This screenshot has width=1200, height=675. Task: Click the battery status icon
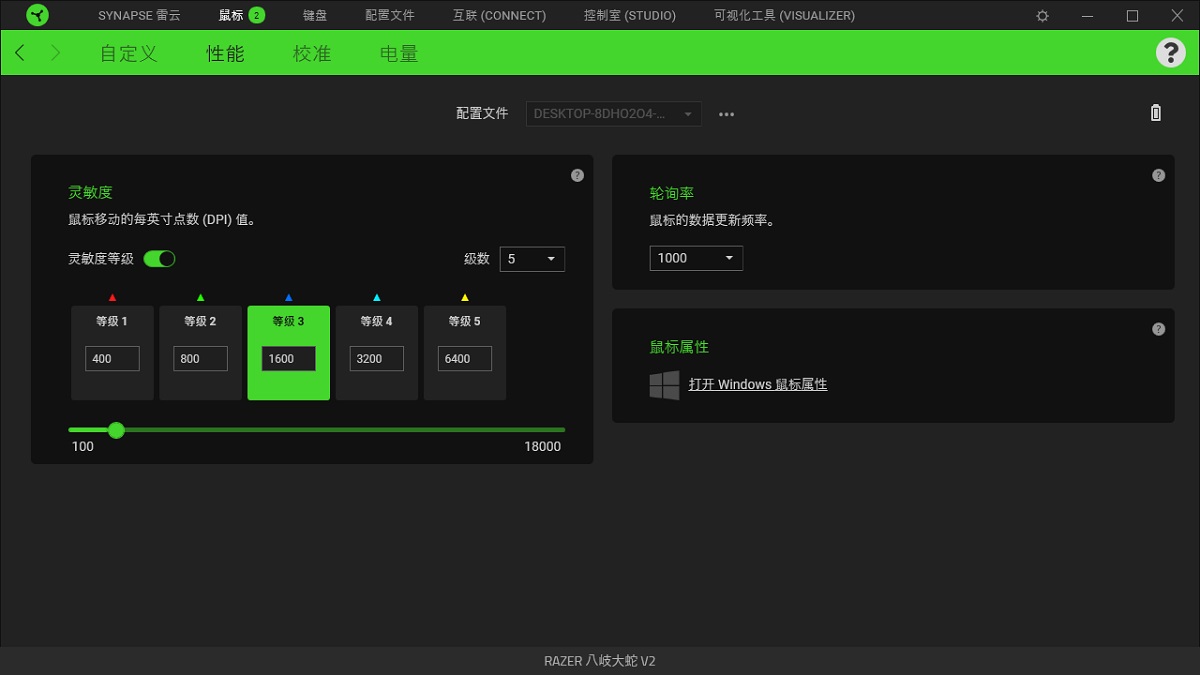tap(1156, 113)
